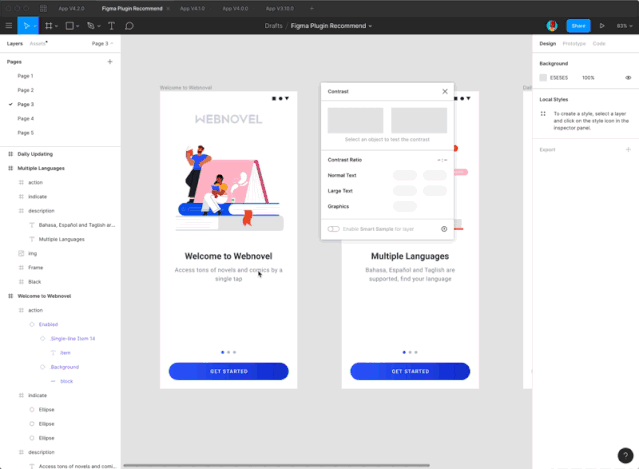Switch to the Design tab
This screenshot has height=469, width=639.
547,44
